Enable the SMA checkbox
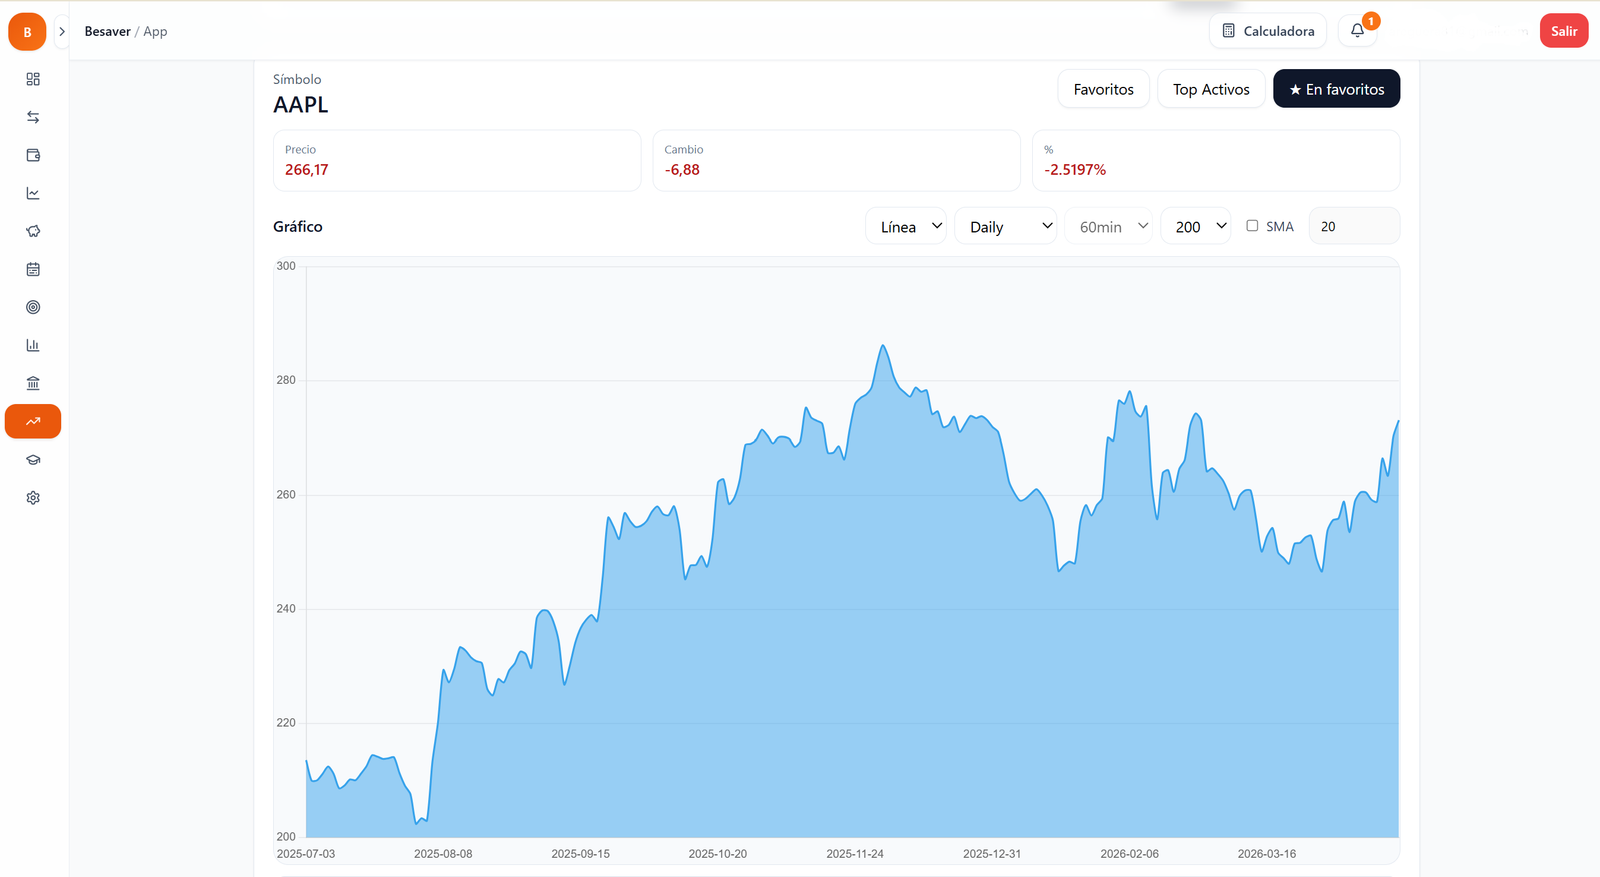Viewport: 1600px width, 877px height. pos(1252,226)
